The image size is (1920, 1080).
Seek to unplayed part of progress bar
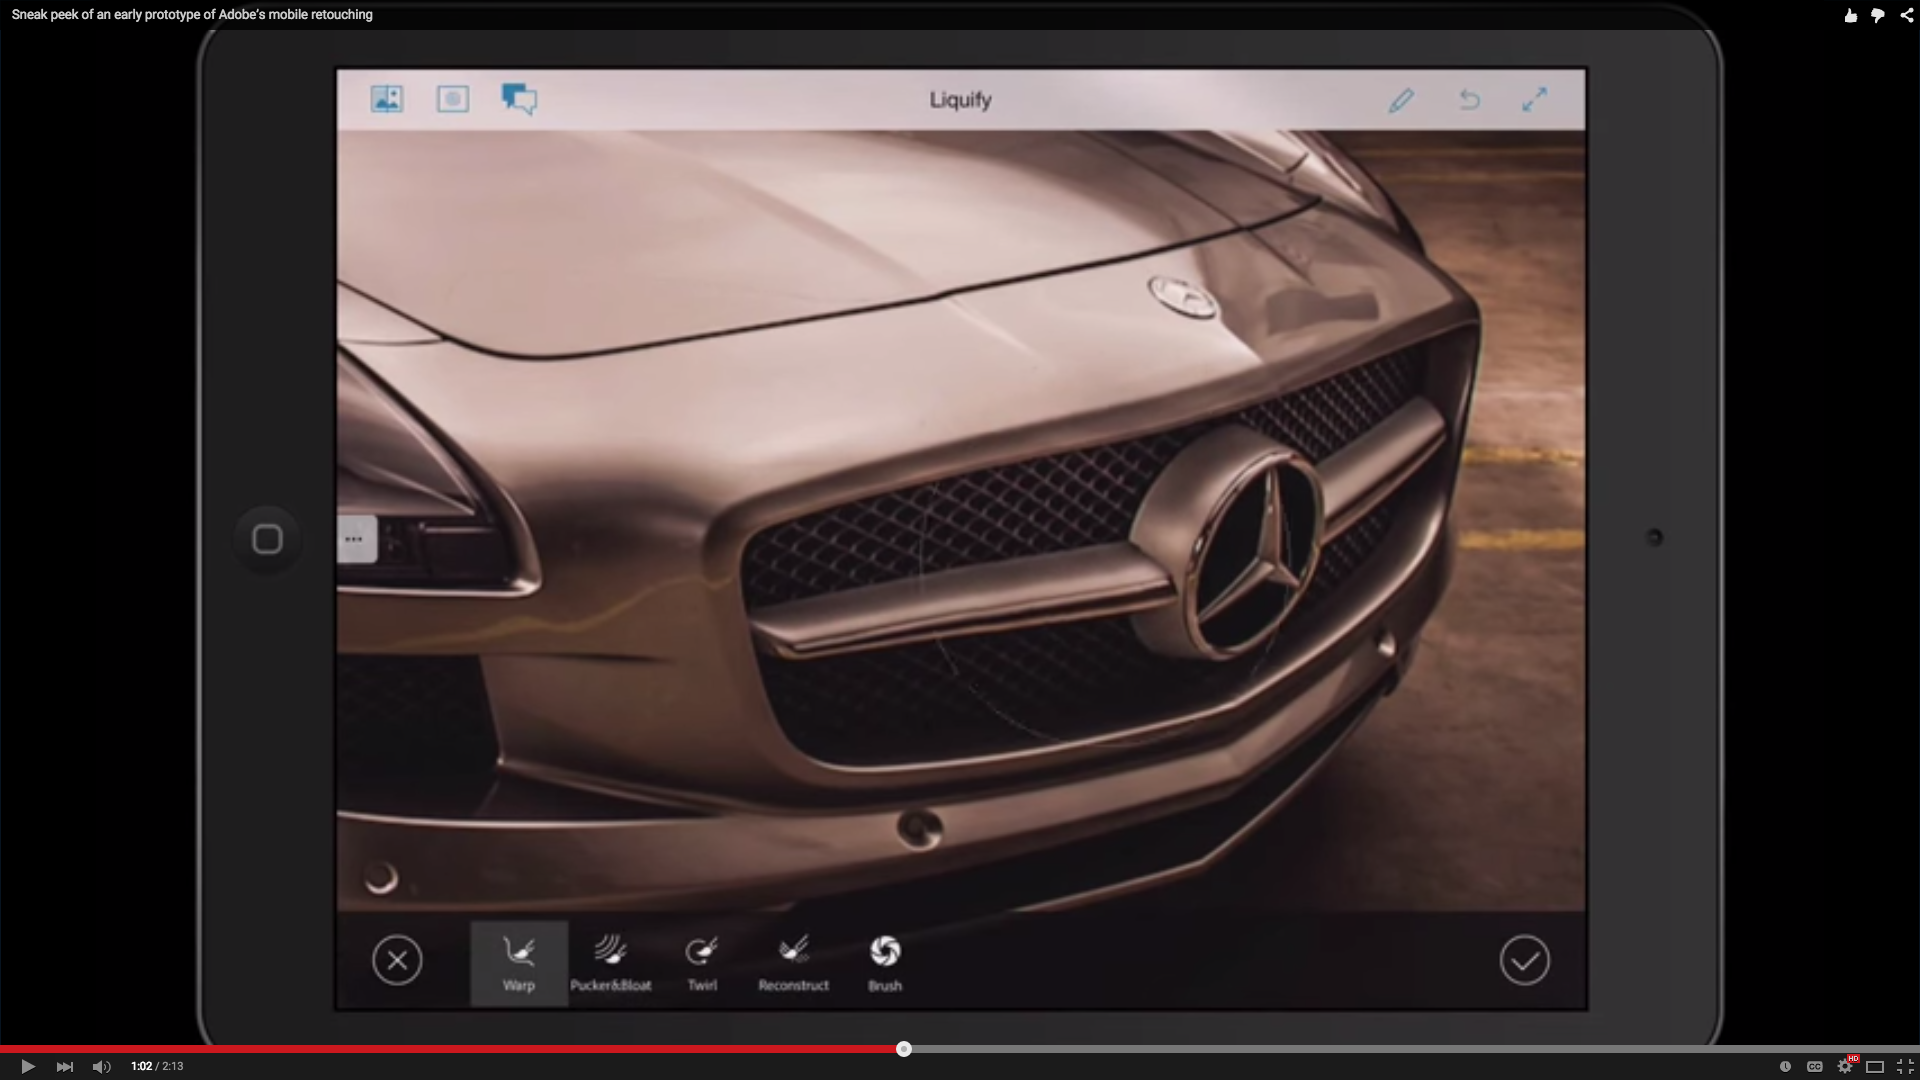coord(1415,1049)
